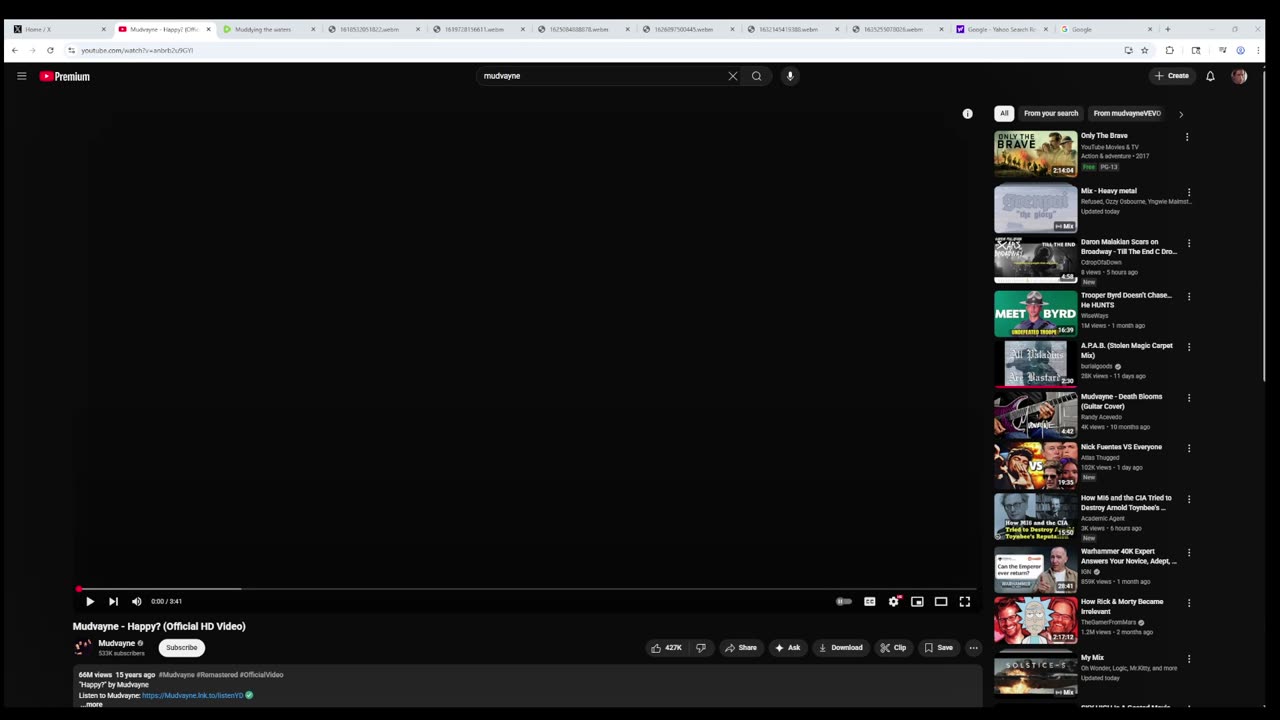This screenshot has height=720, width=1280.
Task: Download the video
Action: 840,648
